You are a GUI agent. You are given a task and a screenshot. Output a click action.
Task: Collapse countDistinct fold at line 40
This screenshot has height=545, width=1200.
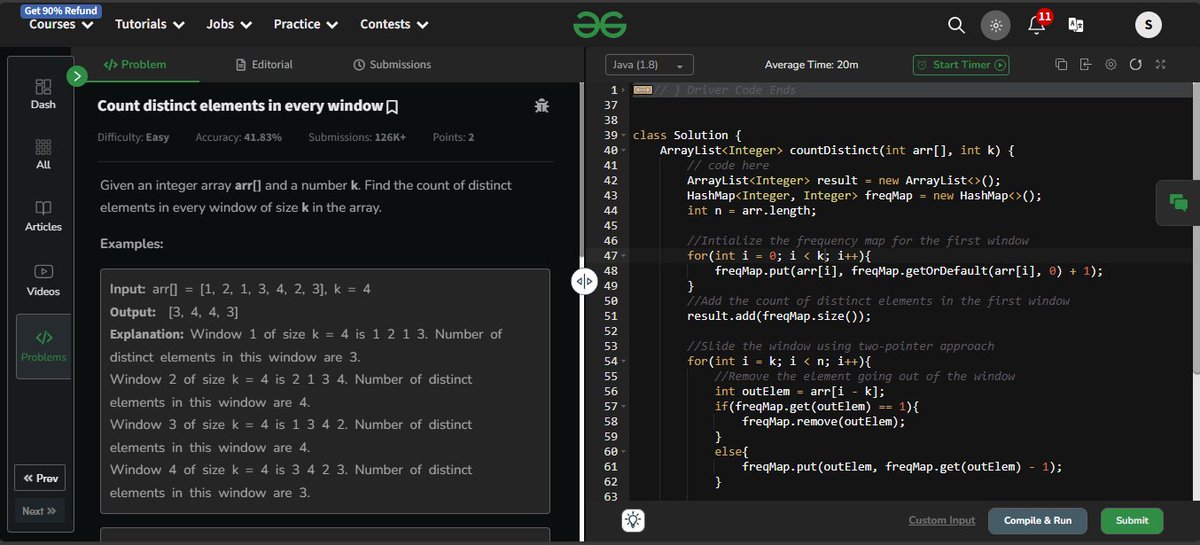point(624,150)
